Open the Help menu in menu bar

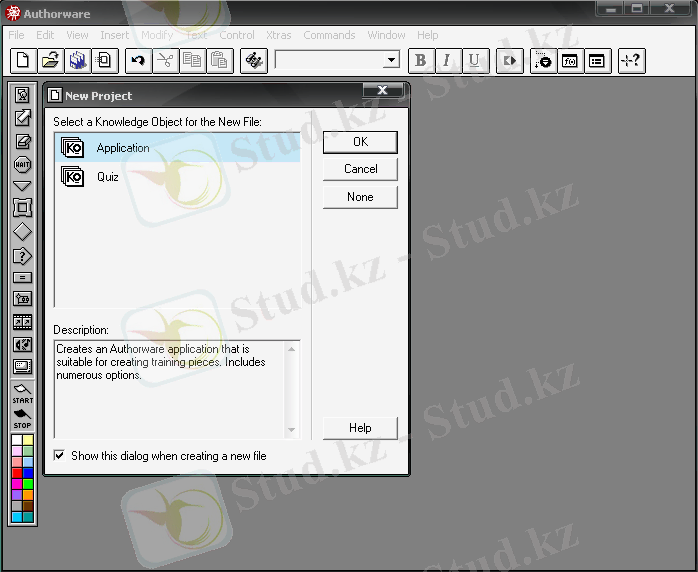tap(427, 35)
